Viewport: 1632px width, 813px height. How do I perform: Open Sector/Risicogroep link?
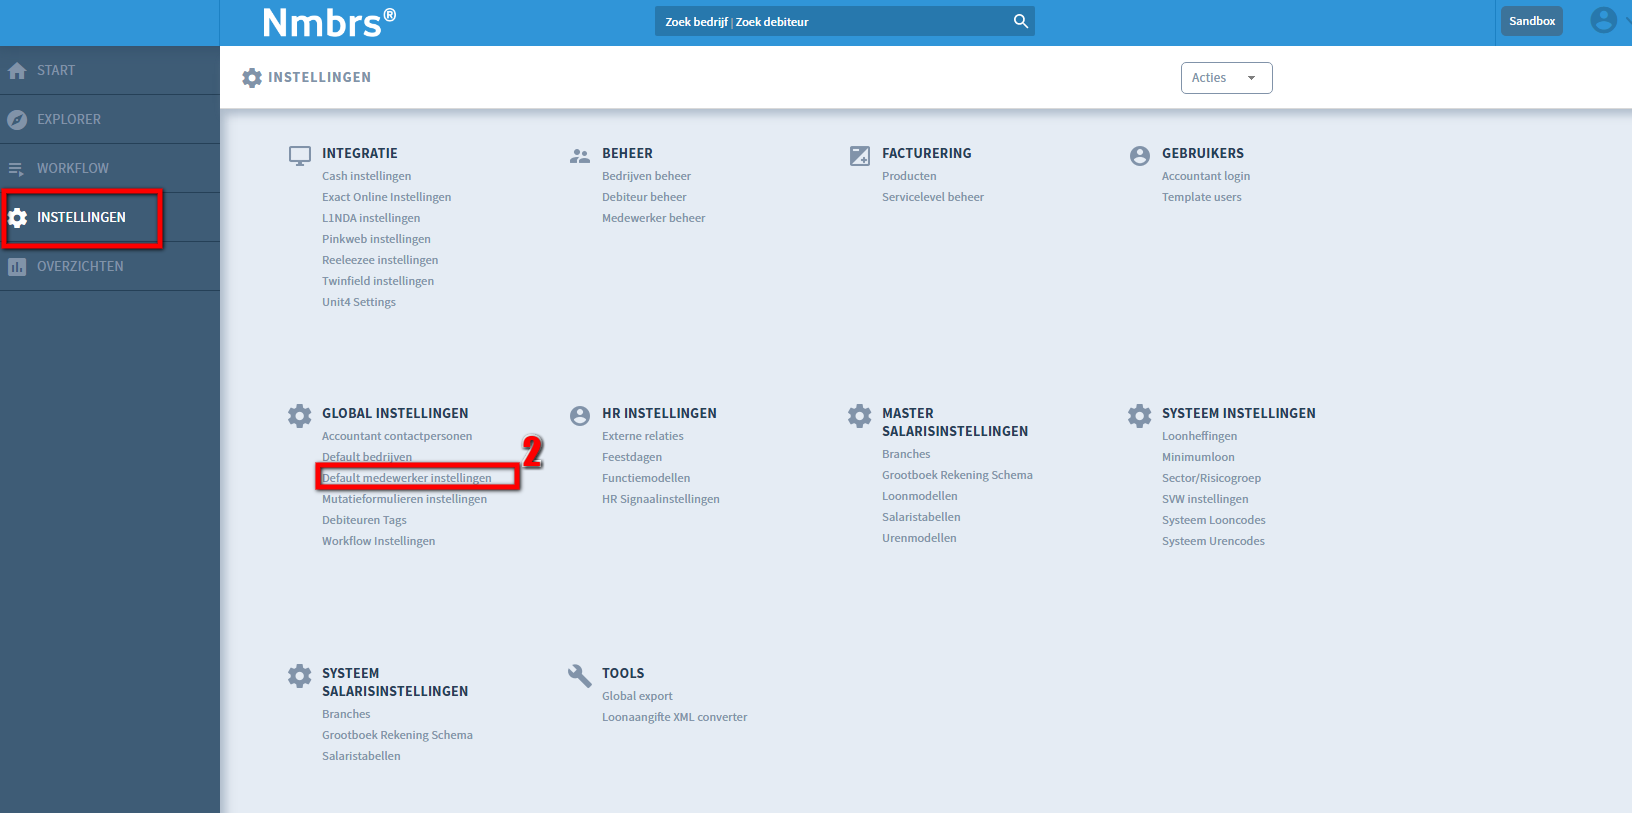[1211, 478]
